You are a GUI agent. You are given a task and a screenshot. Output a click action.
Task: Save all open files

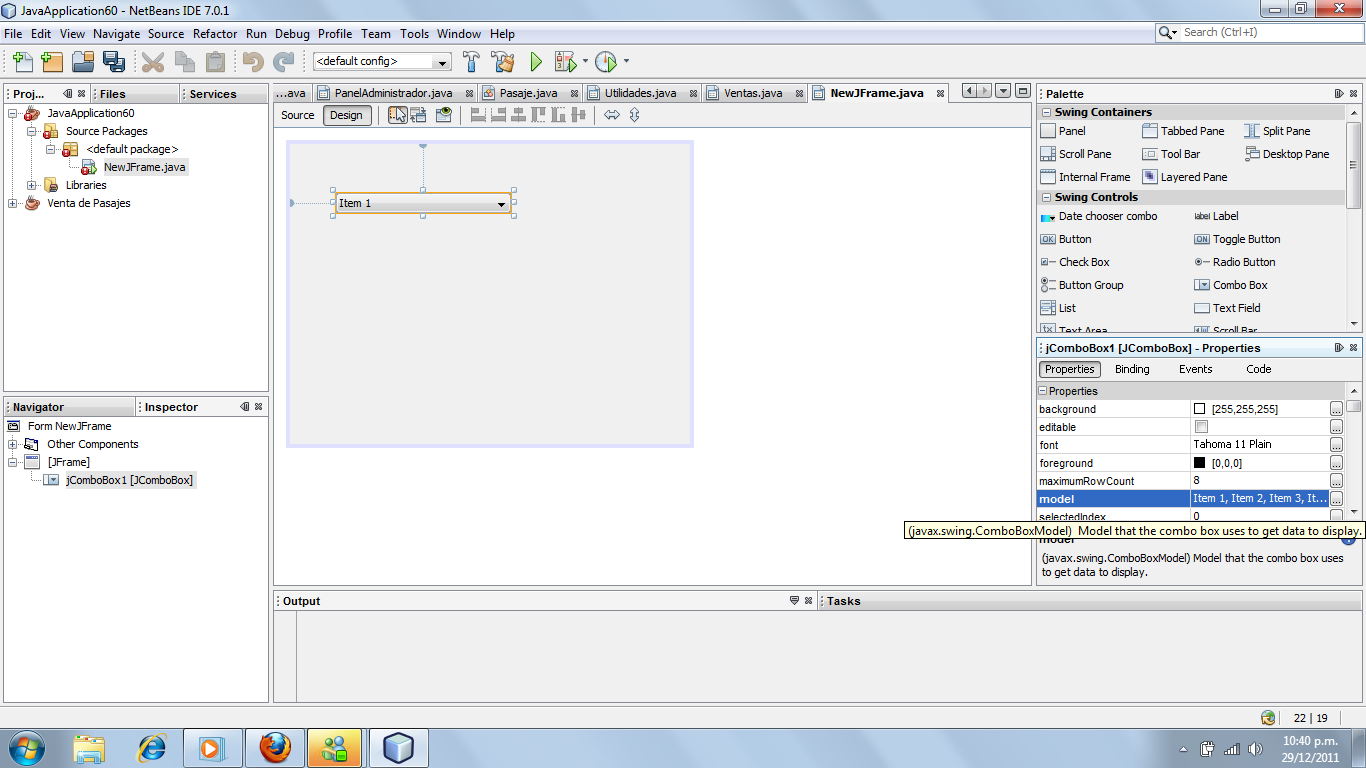(x=115, y=61)
